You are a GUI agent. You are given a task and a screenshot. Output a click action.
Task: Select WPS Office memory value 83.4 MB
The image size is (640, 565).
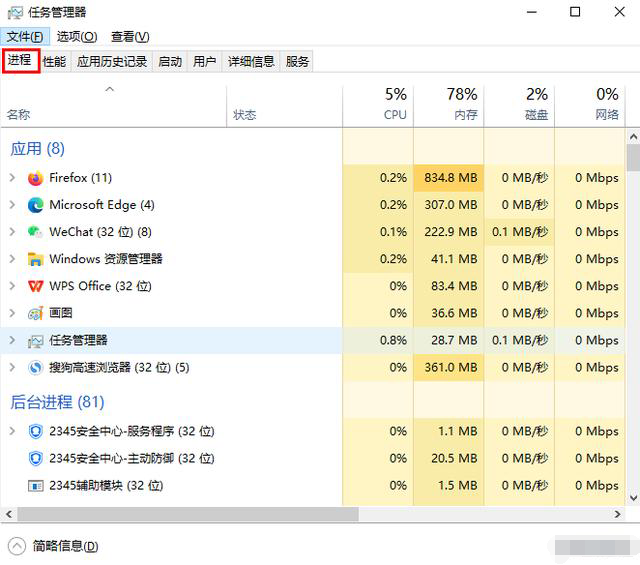[454, 286]
